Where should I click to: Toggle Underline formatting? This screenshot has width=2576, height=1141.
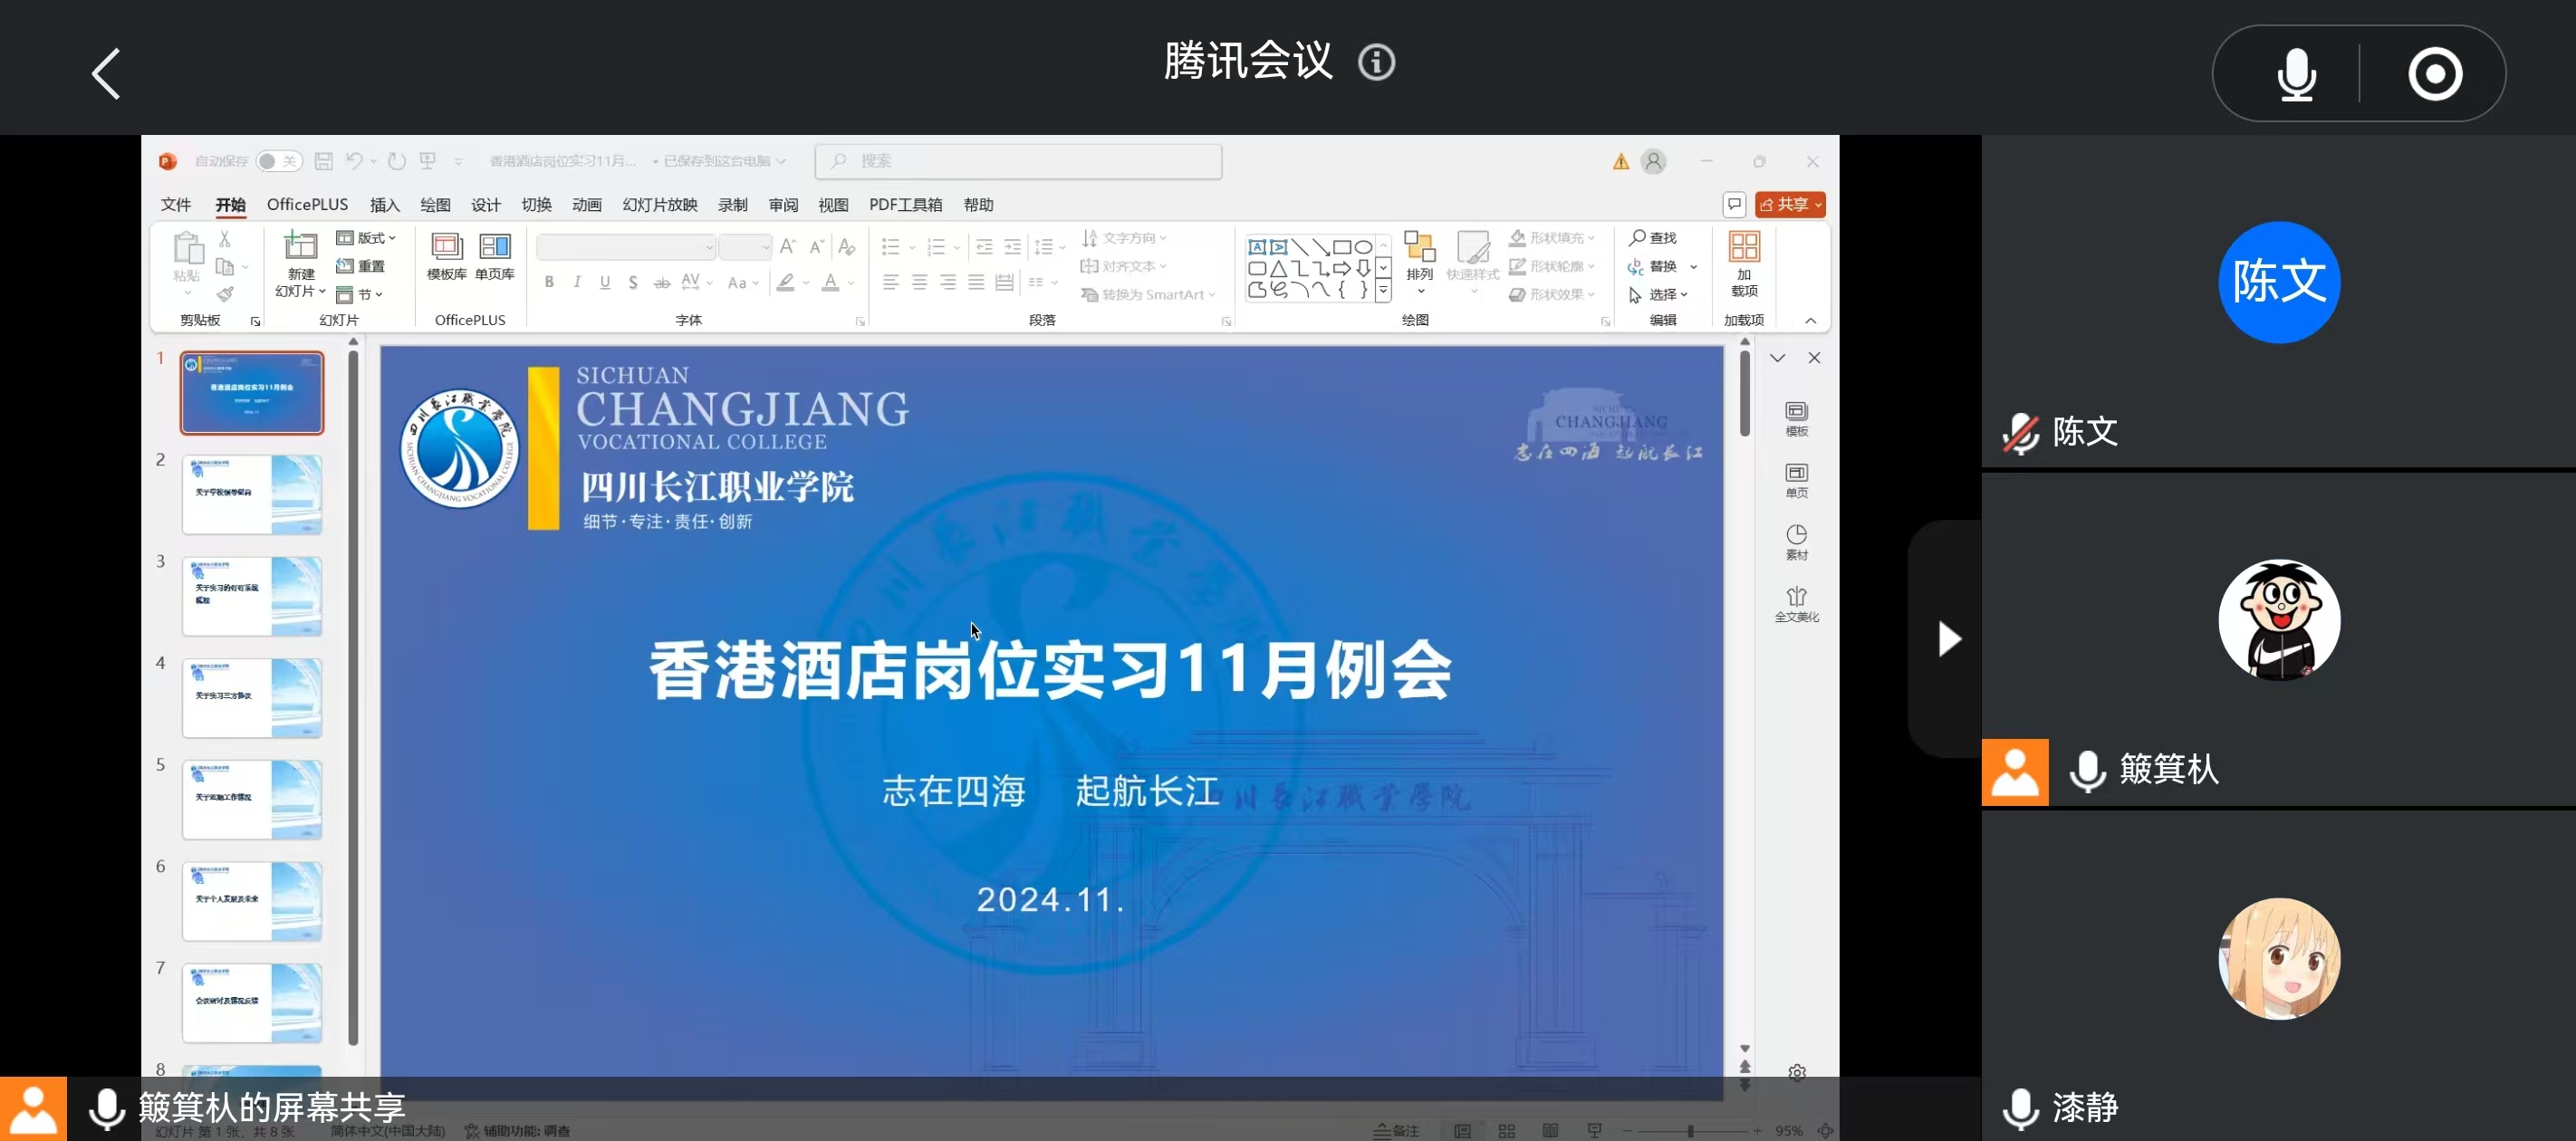pyautogui.click(x=605, y=283)
